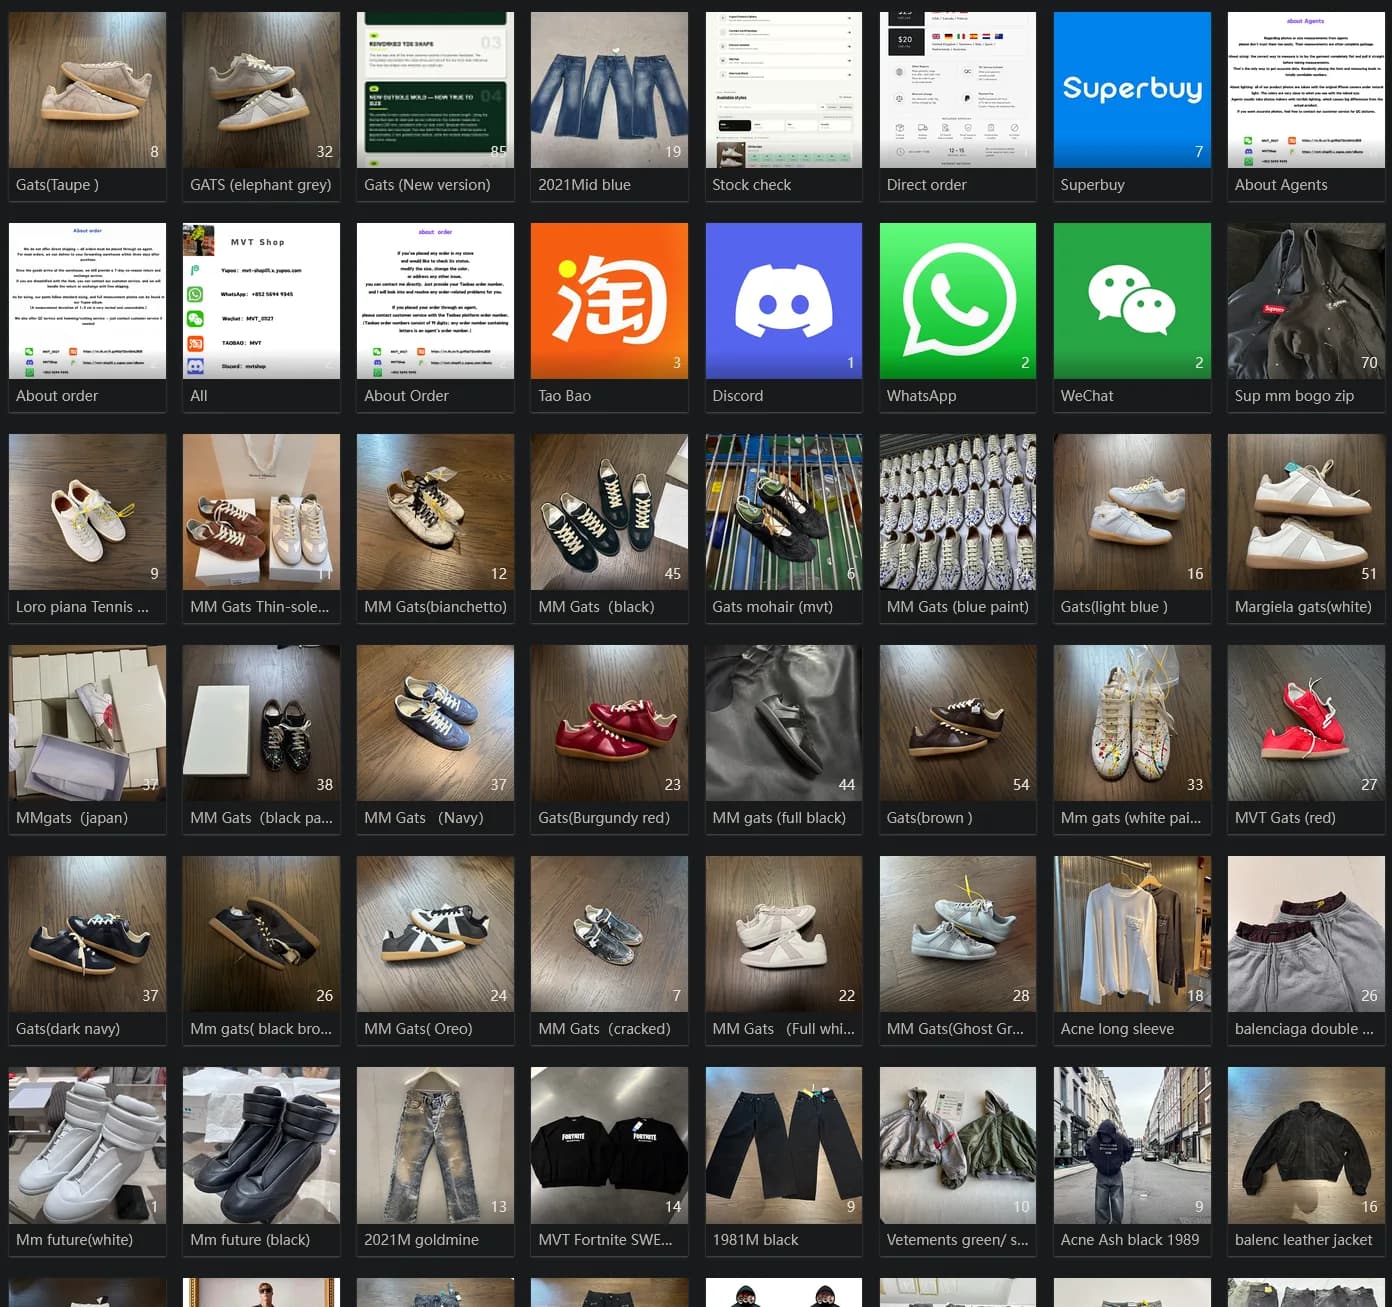
Task: Open the Sup mm bogo zip hoodie thumbnail
Action: [1306, 301]
